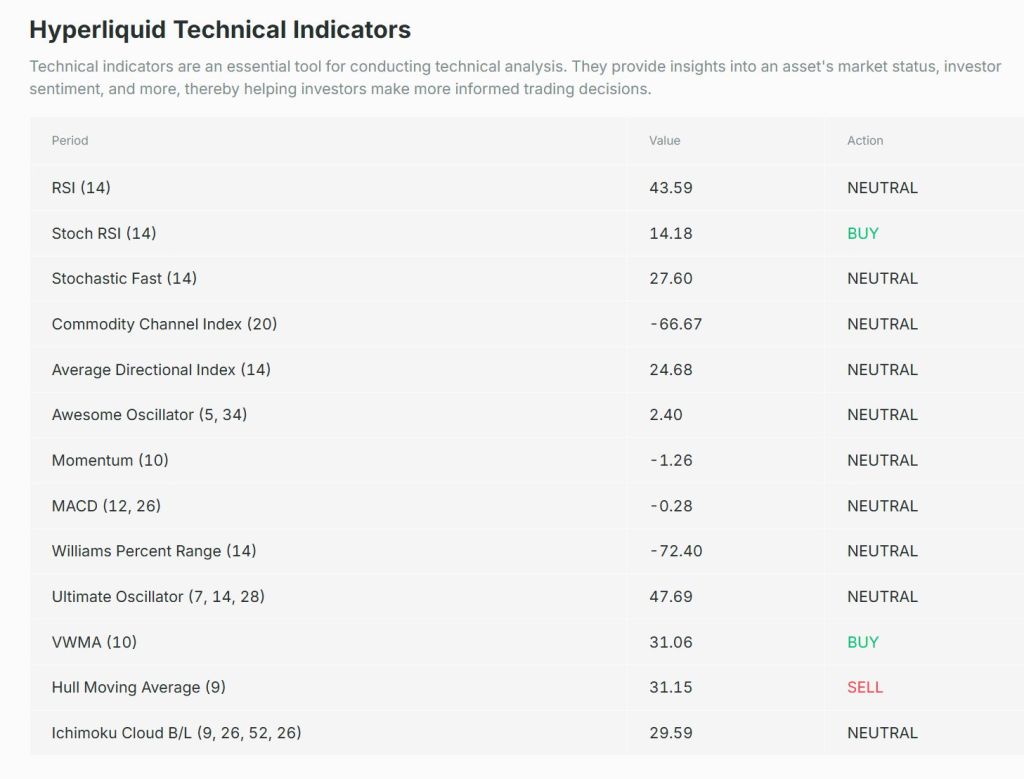This screenshot has width=1024, height=779.
Task: Click Williams Percent Range (14) label
Action: click(154, 551)
